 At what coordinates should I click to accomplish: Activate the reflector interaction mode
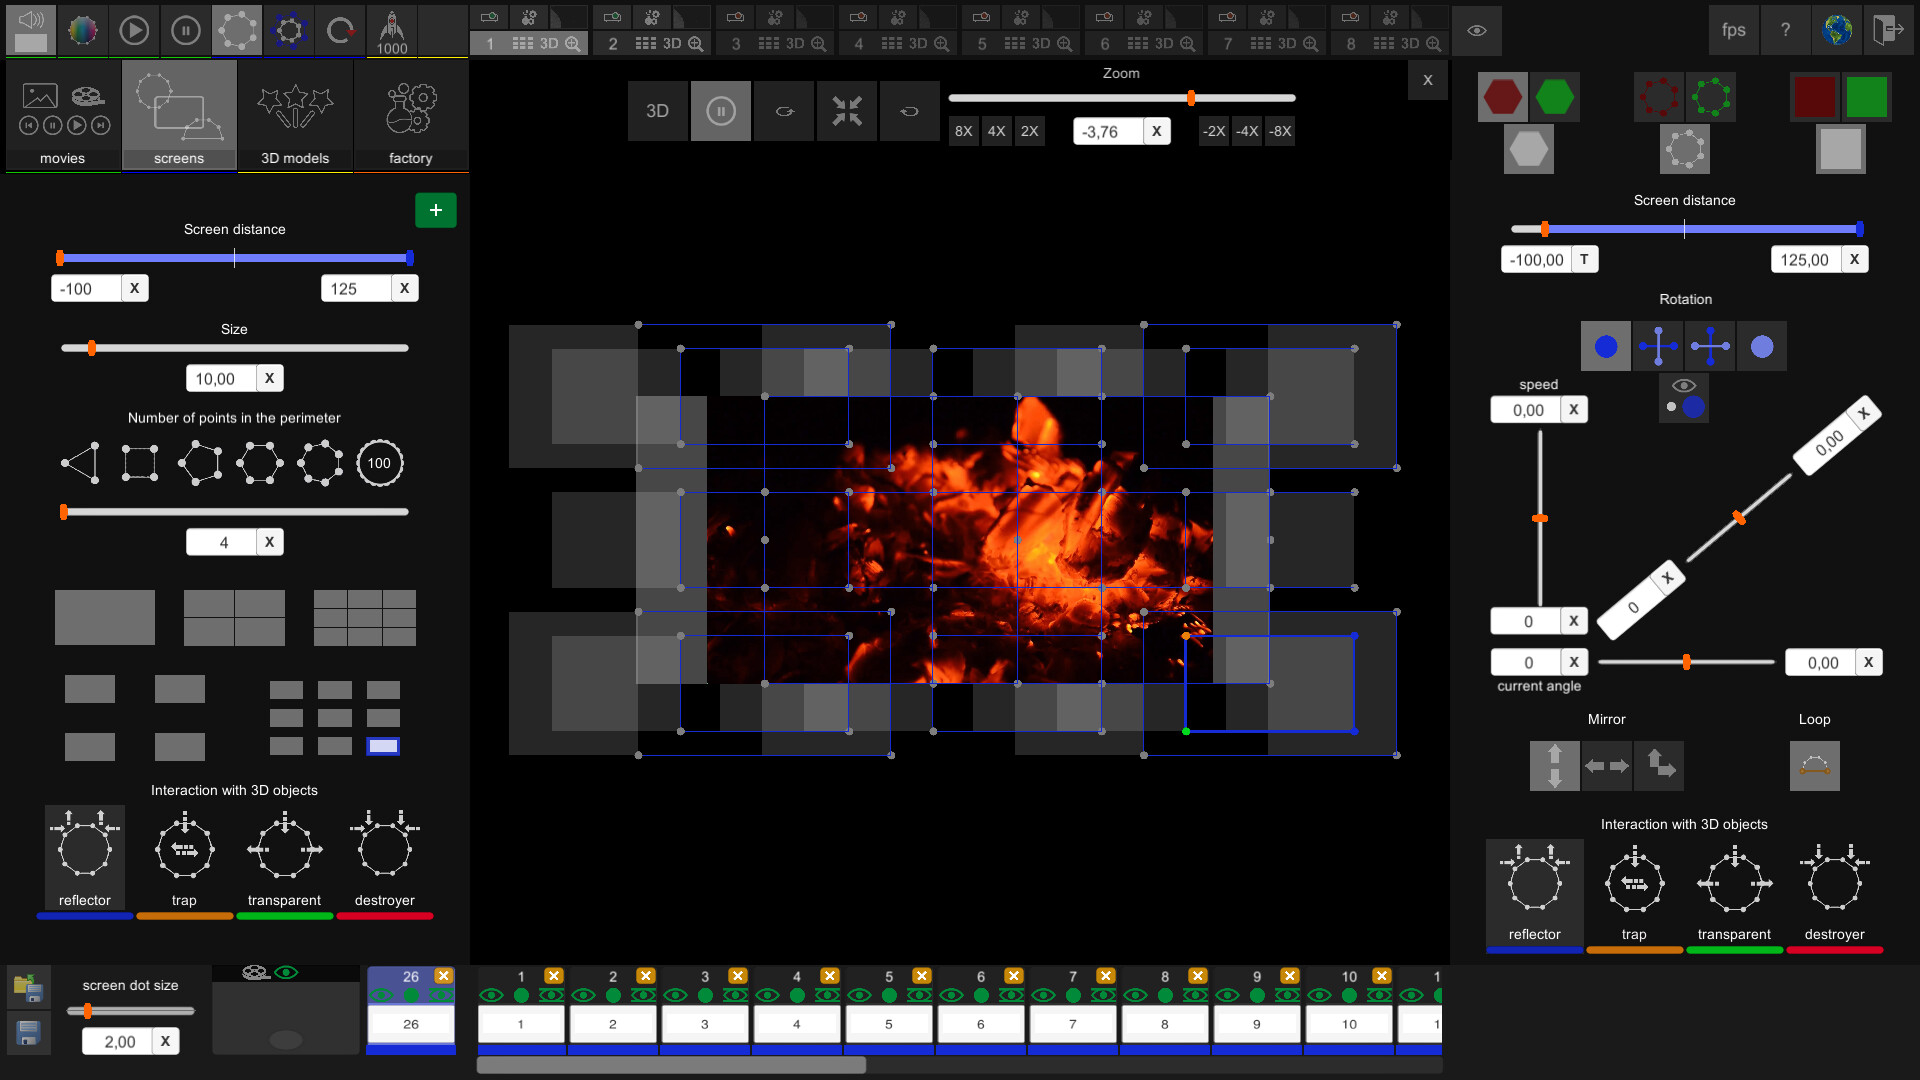point(84,848)
